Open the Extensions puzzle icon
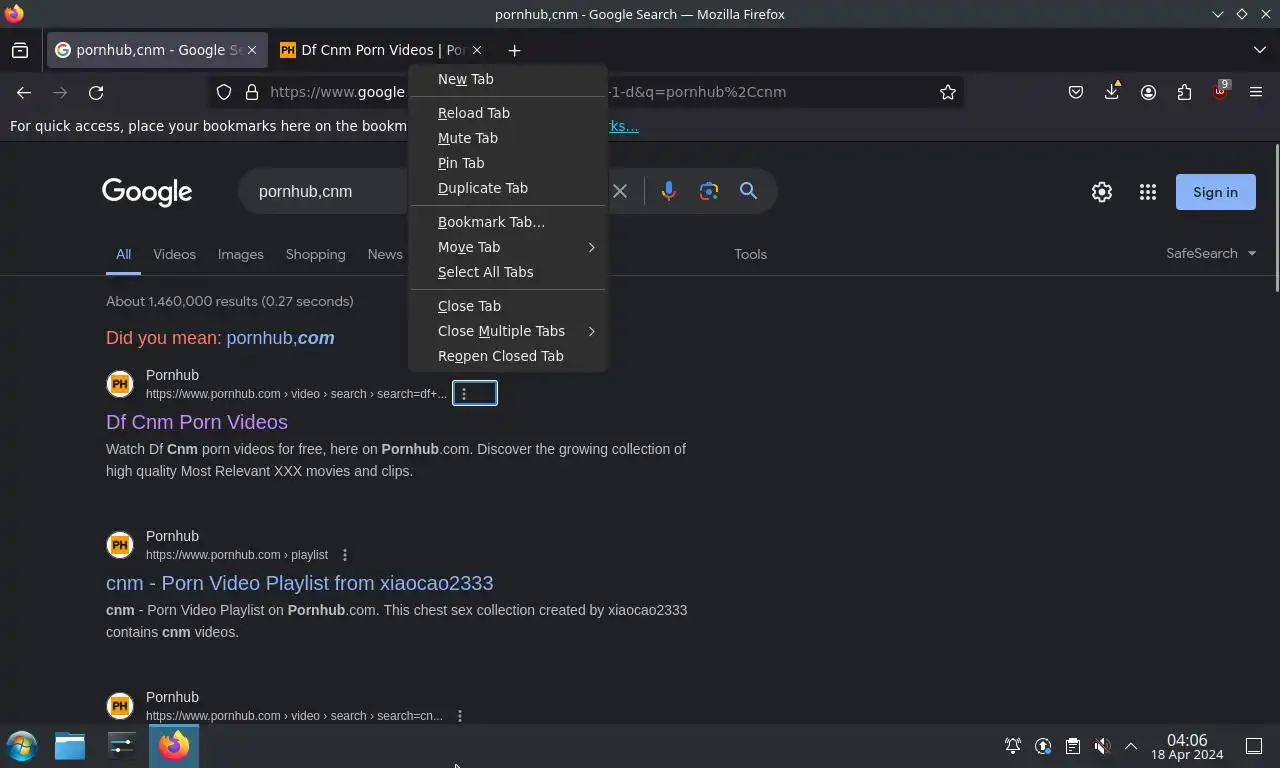 point(1184,92)
